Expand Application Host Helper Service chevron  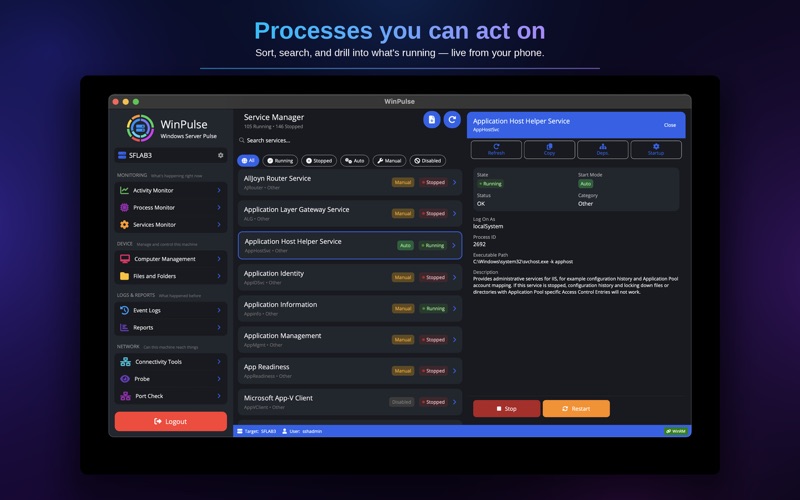point(454,245)
